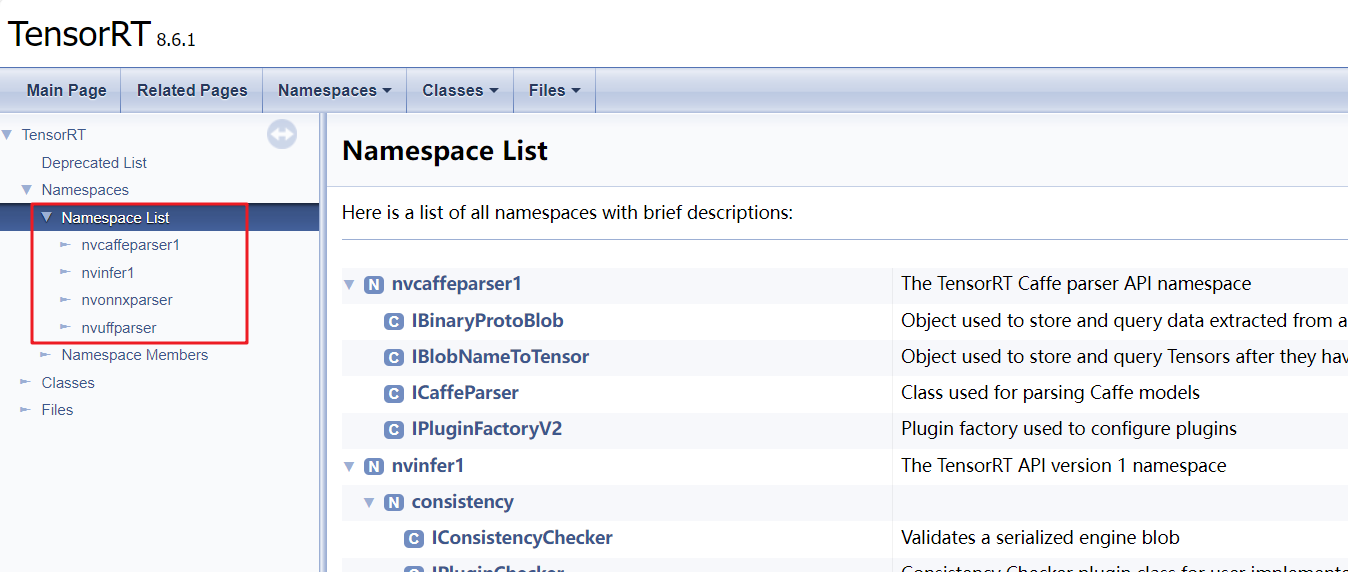The image size is (1348, 572).
Task: Click the C badge beside IPluginFactoryV2
Action: (x=394, y=429)
